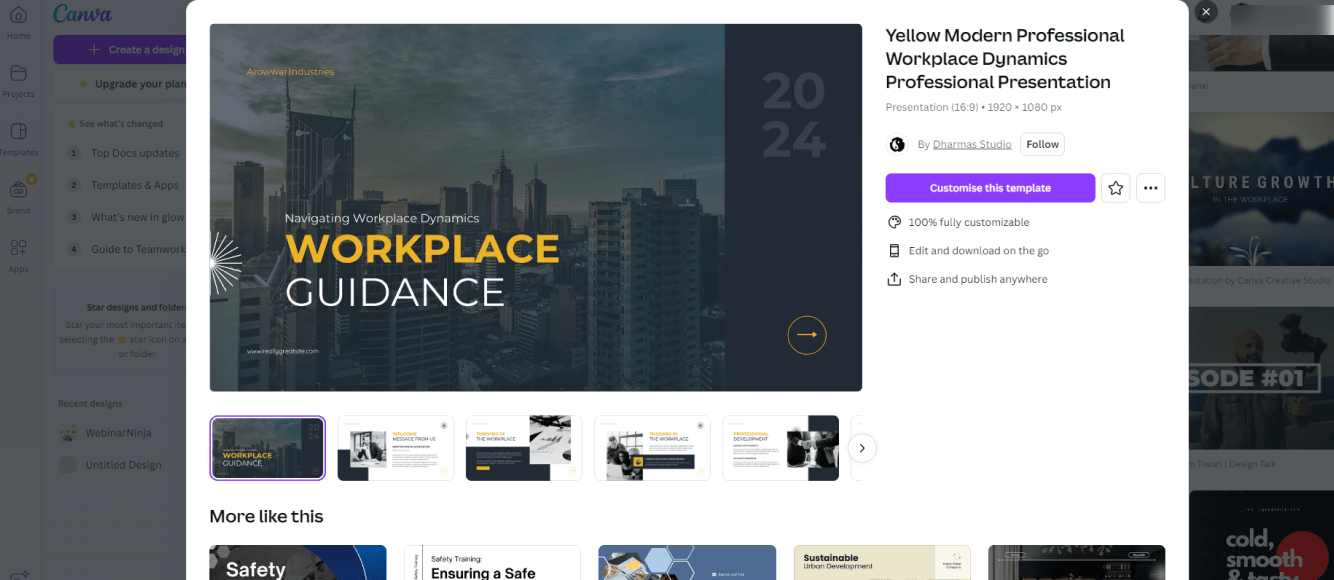1334x580 pixels.
Task: Click the Share and publish upload icon
Action: pyautogui.click(x=894, y=279)
